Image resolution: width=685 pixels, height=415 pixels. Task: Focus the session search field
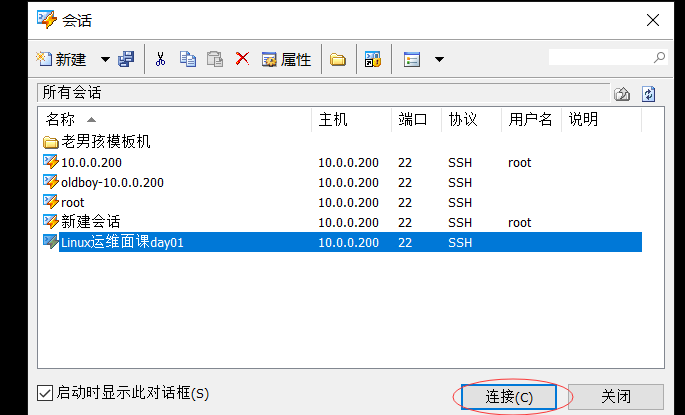coord(600,57)
